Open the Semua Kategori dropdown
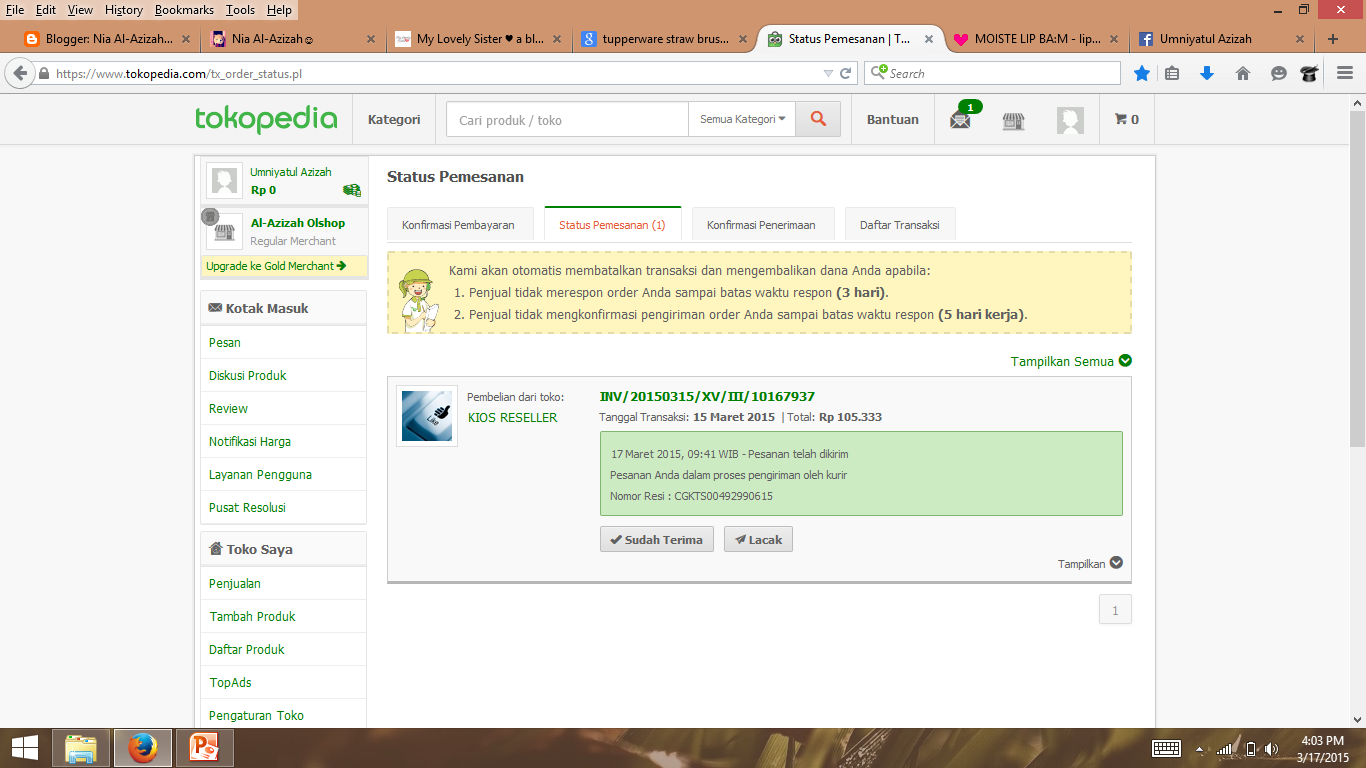Image resolution: width=1366 pixels, height=768 pixels. pyautogui.click(x=742, y=119)
